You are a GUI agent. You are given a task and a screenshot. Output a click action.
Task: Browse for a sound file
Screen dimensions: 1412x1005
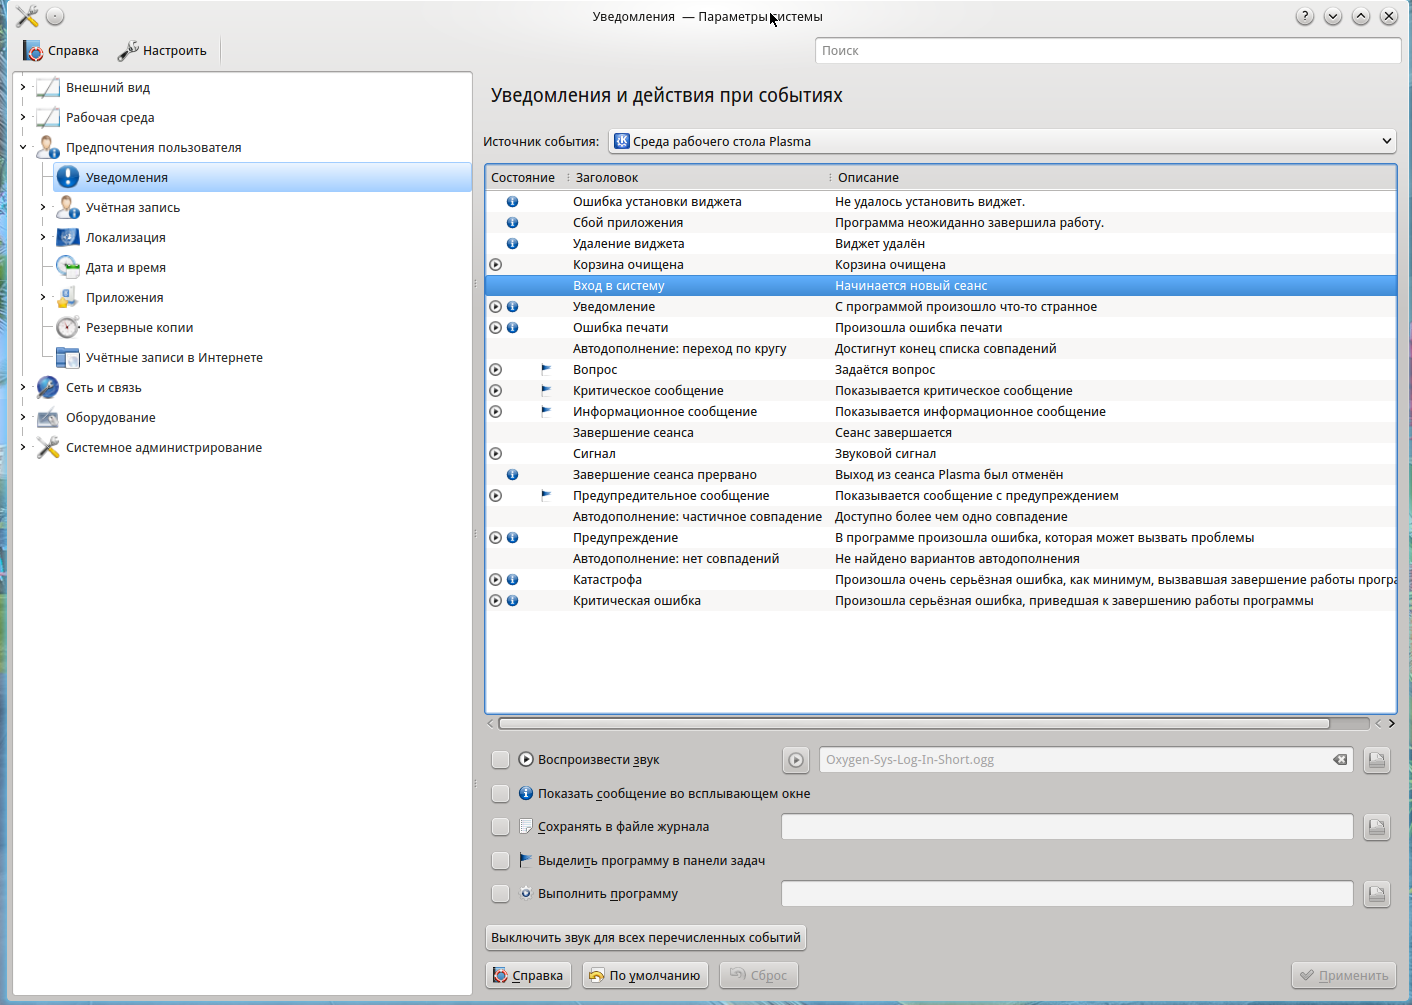pyautogui.click(x=1377, y=760)
